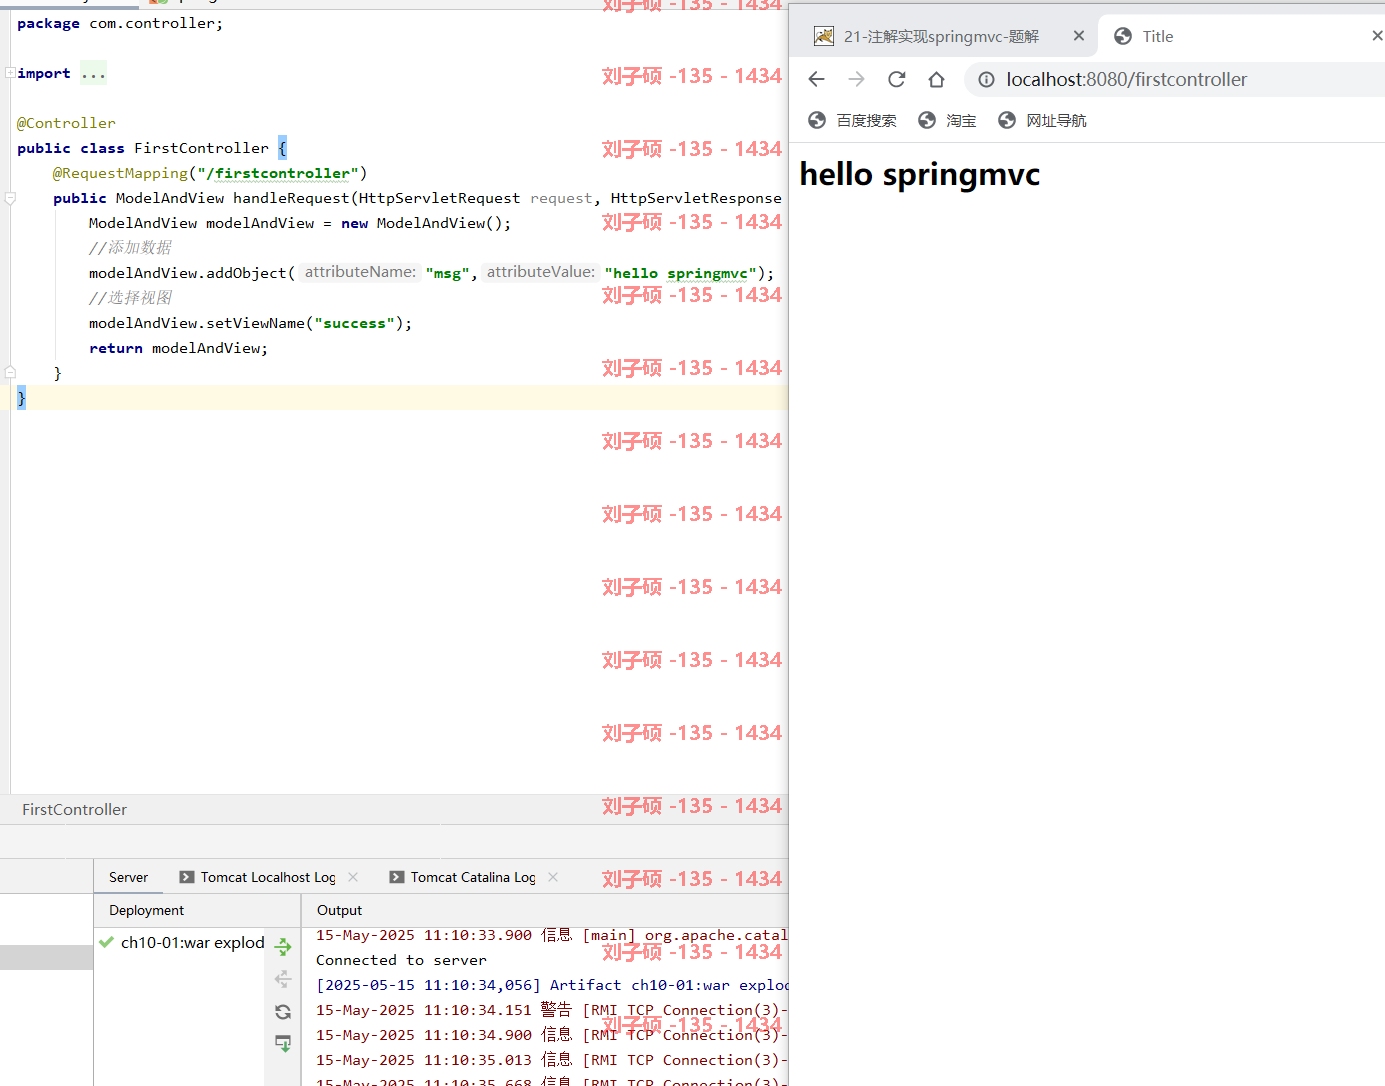Open the 百度搜索 bookmark
1385x1086 pixels.
[852, 120]
